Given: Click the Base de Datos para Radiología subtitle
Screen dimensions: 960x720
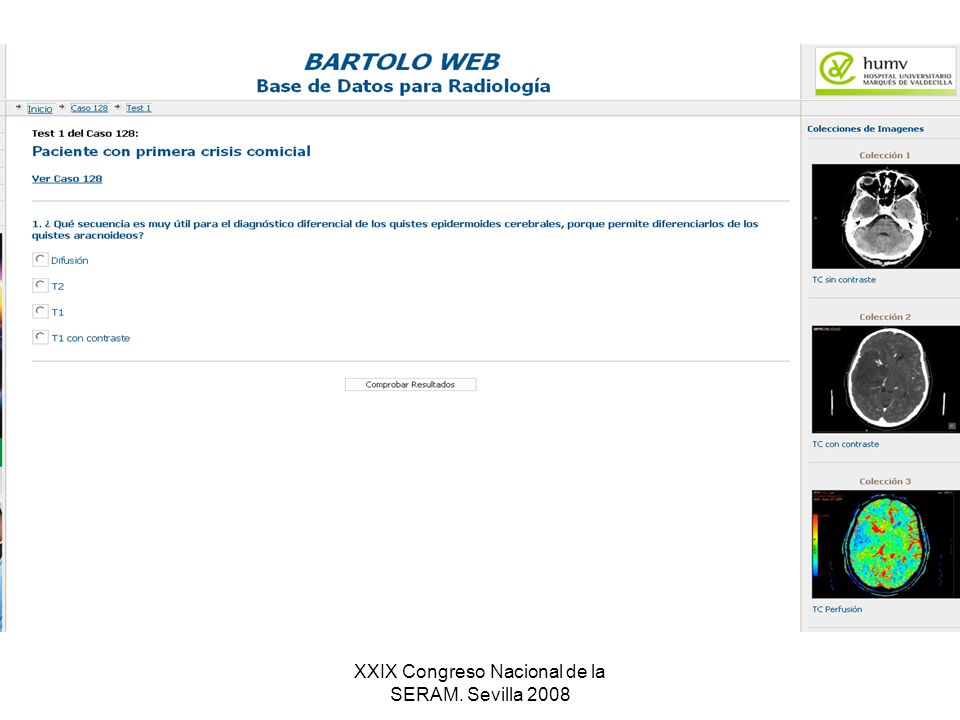Looking at the screenshot, I should (403, 86).
